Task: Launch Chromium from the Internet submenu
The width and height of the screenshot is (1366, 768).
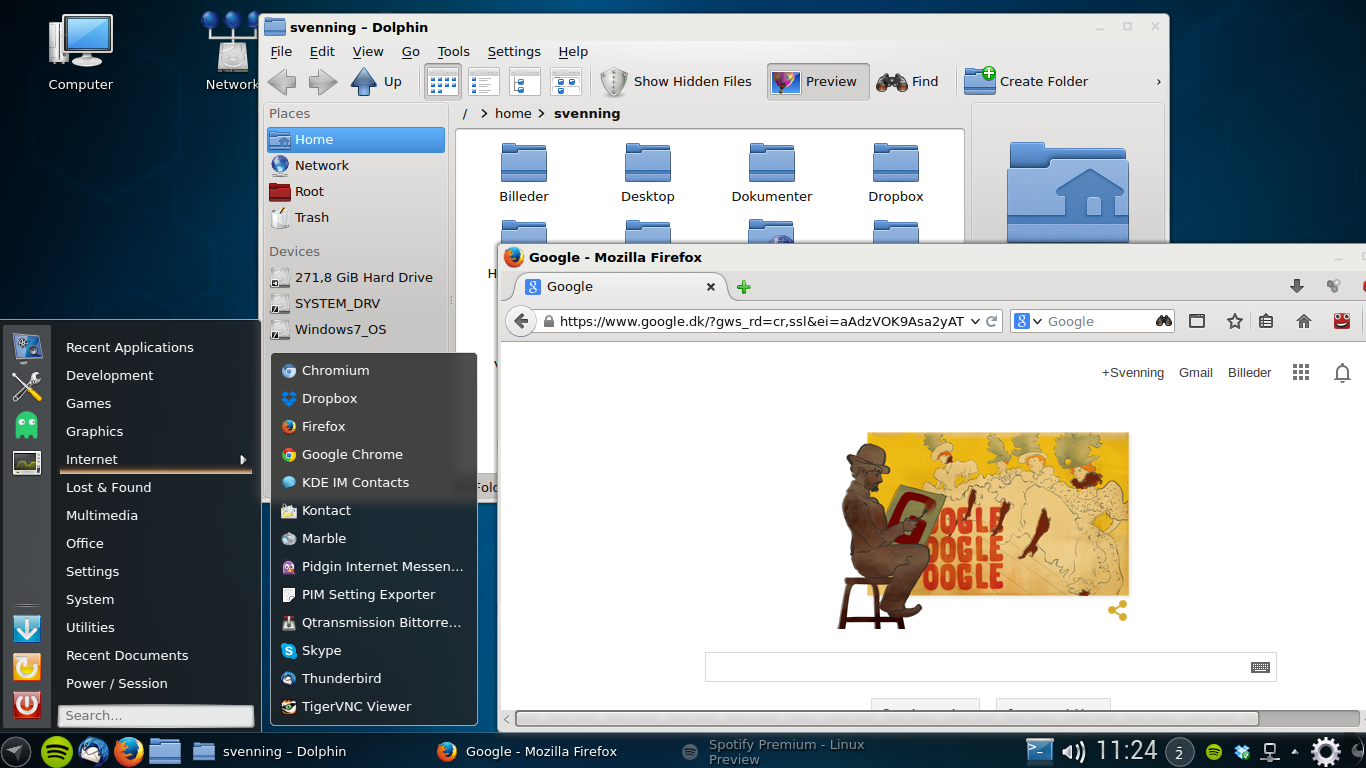Action: pos(374,370)
